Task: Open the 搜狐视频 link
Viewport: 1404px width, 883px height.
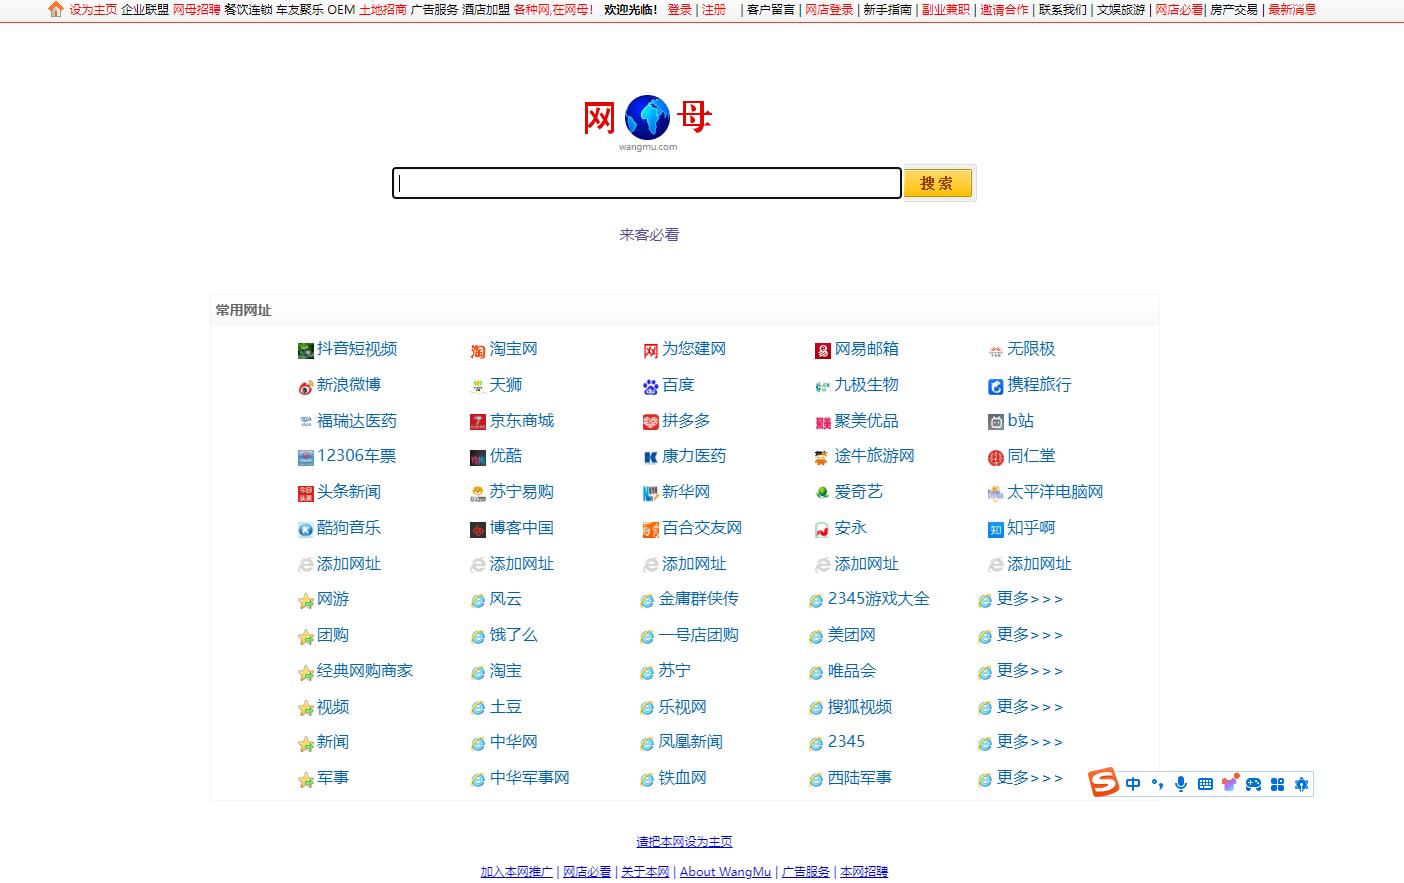Action: pos(860,707)
